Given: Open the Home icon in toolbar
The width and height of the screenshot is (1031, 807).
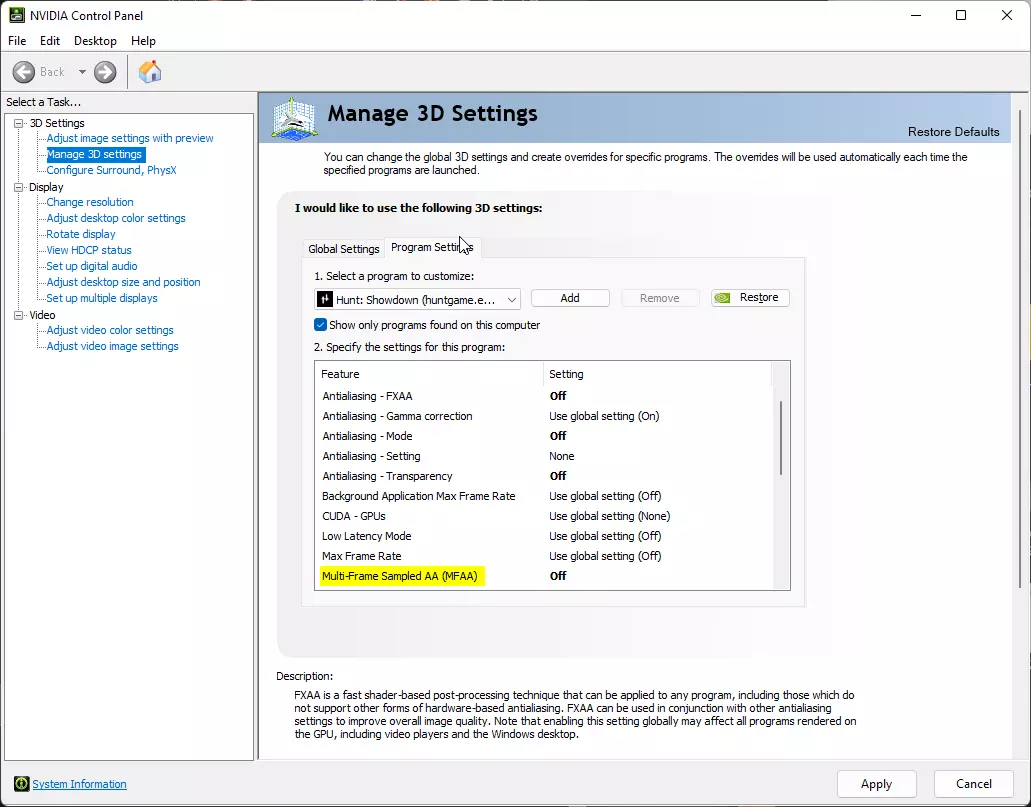Looking at the screenshot, I should pyautogui.click(x=150, y=72).
